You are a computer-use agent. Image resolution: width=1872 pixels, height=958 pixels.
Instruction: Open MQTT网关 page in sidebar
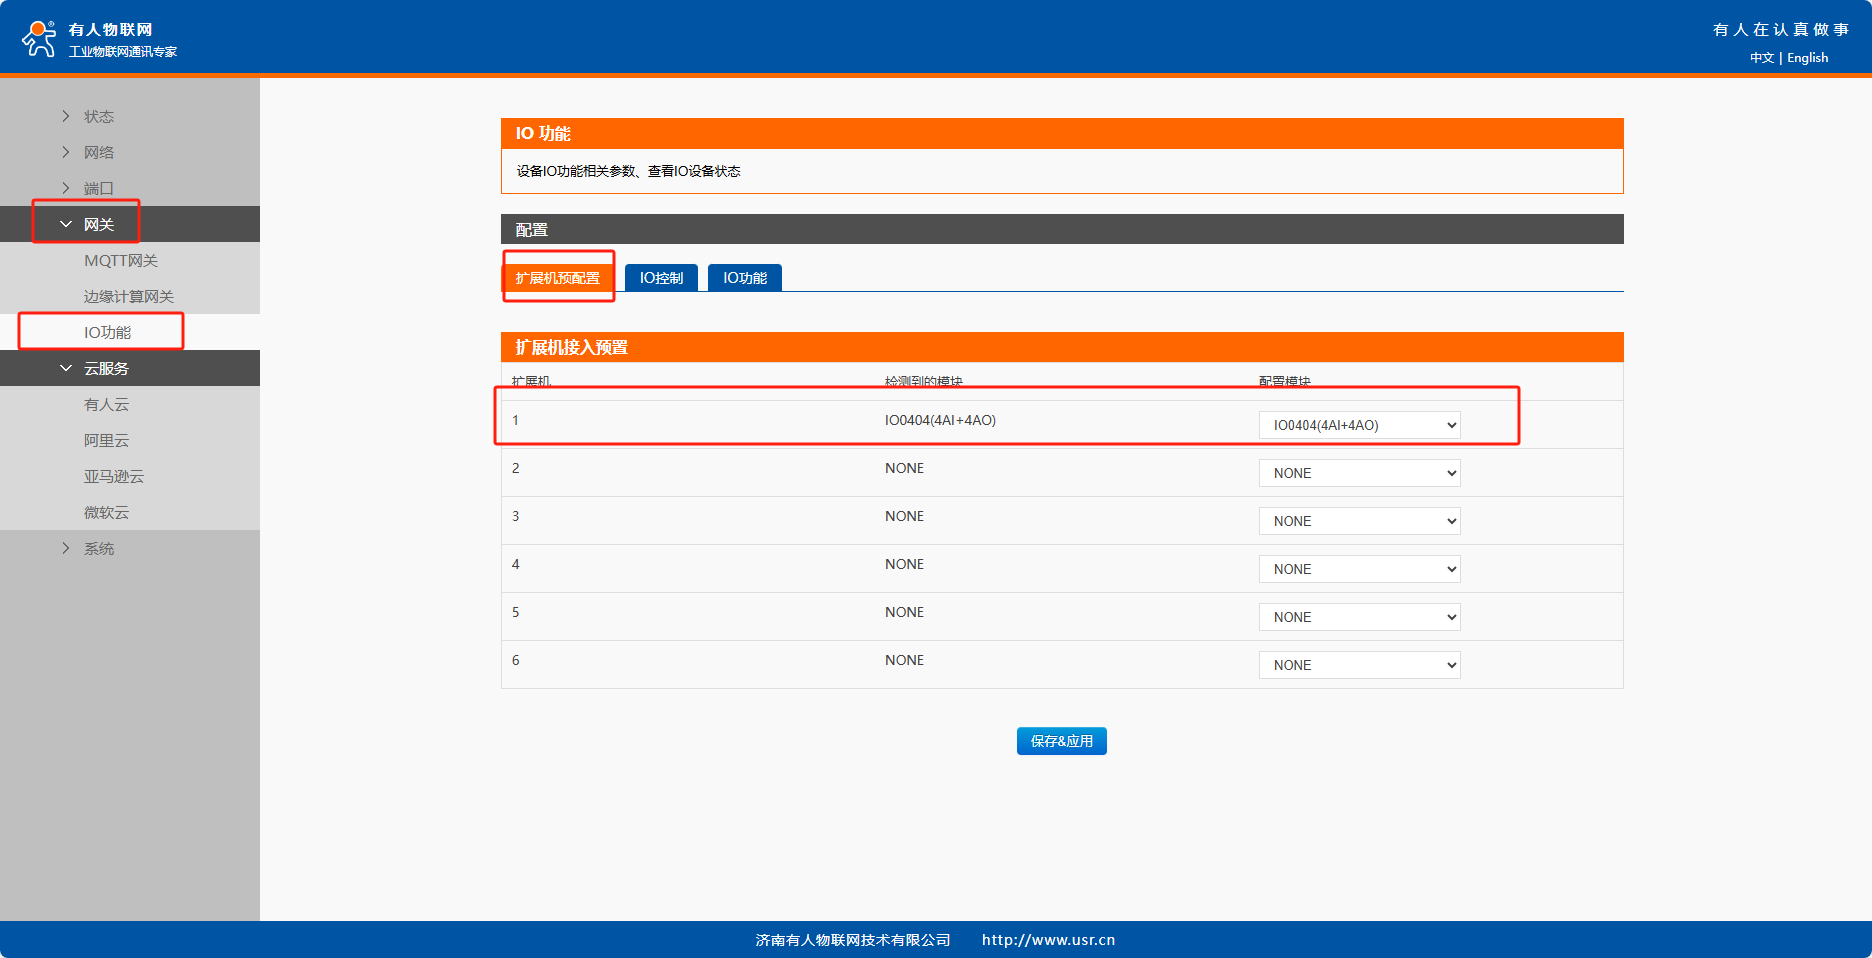(121, 260)
